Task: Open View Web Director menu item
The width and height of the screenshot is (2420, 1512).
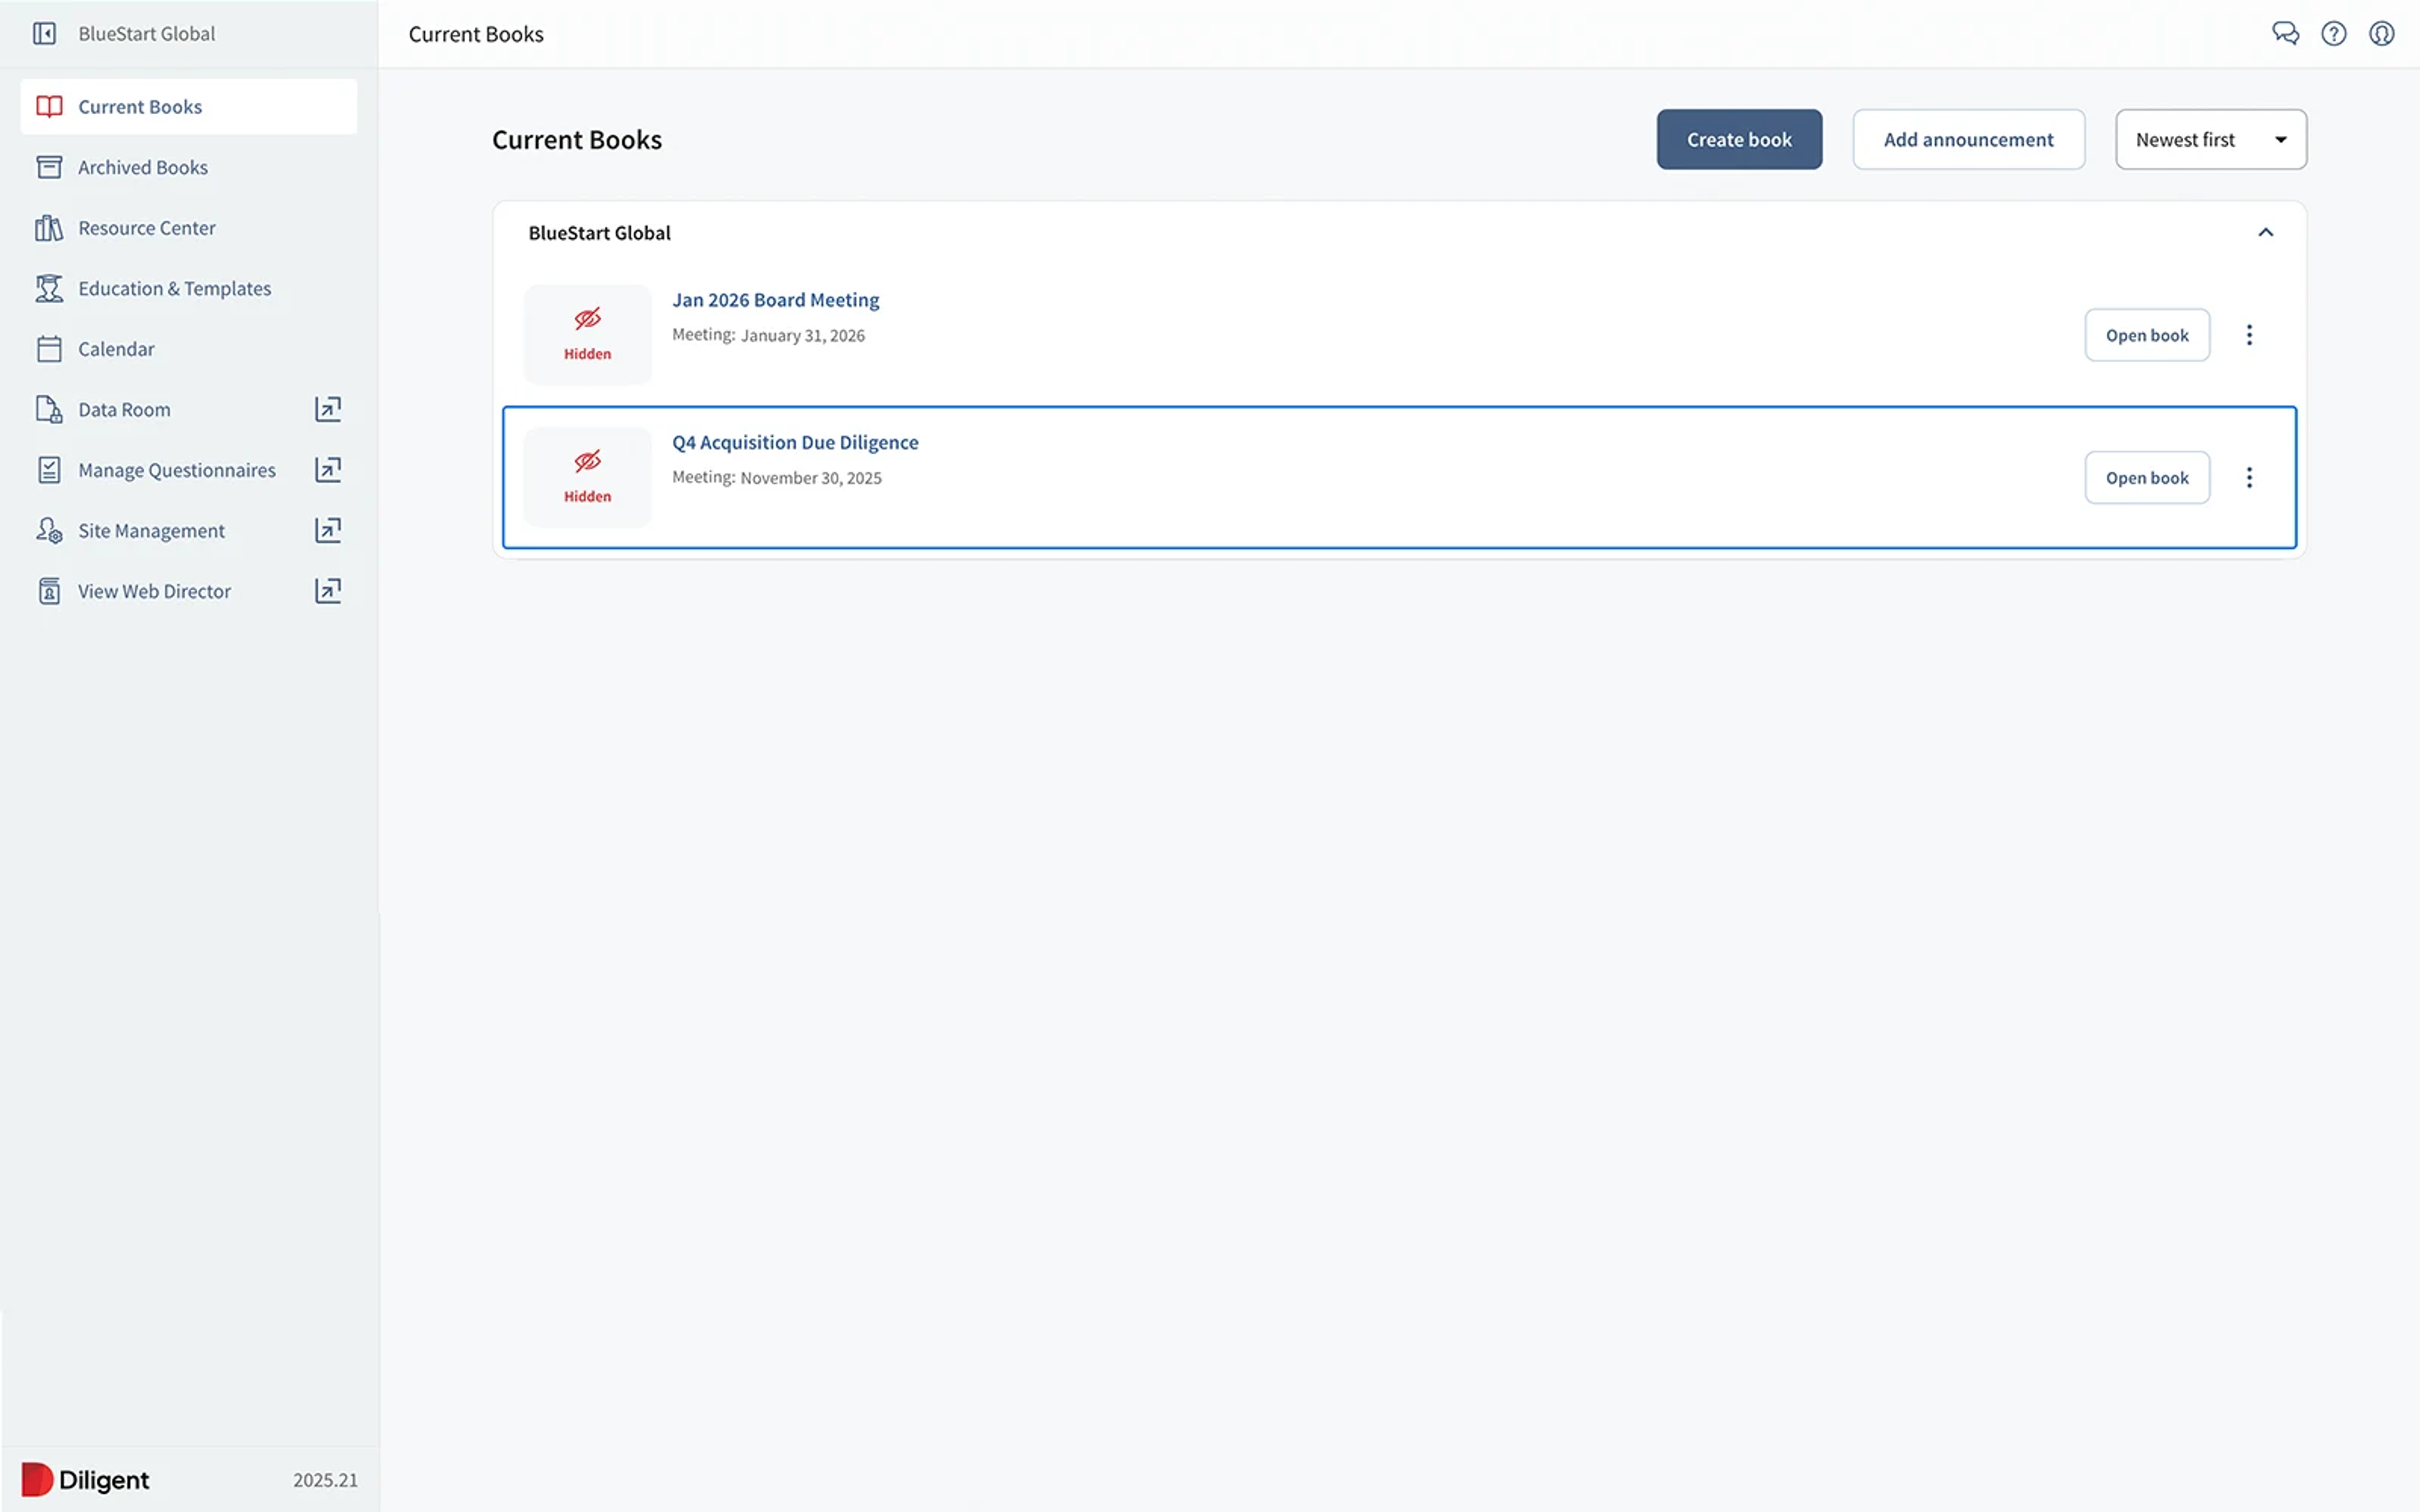Action: (x=189, y=591)
